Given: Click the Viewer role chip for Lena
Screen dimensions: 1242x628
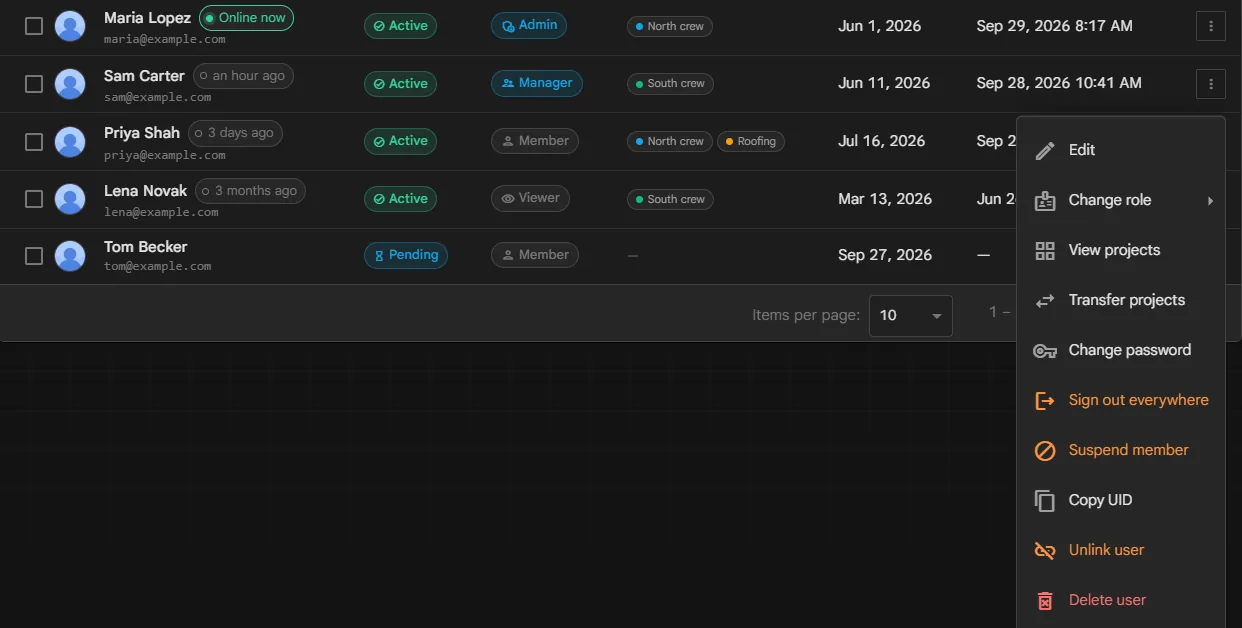Looking at the screenshot, I should (x=530, y=199).
